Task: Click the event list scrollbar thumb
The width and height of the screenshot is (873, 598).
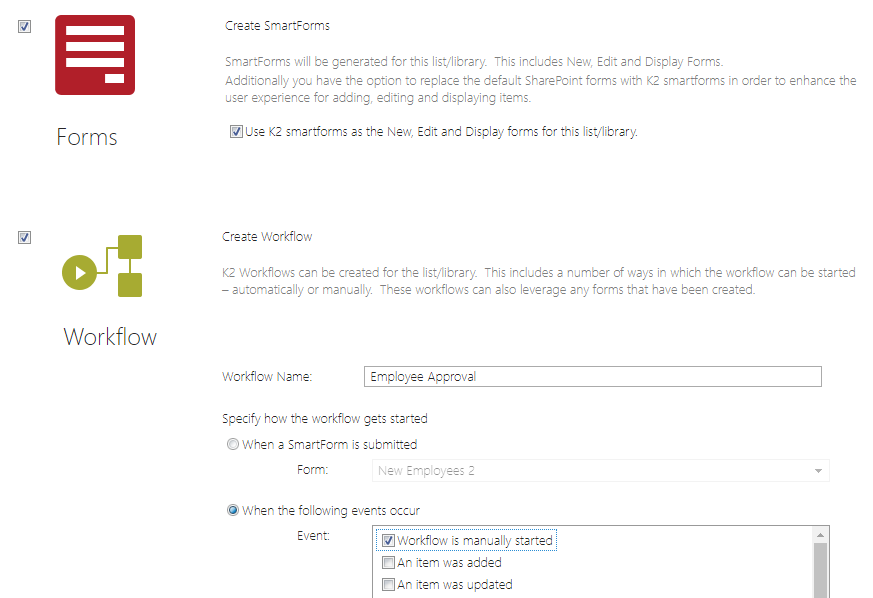Action: (x=821, y=572)
